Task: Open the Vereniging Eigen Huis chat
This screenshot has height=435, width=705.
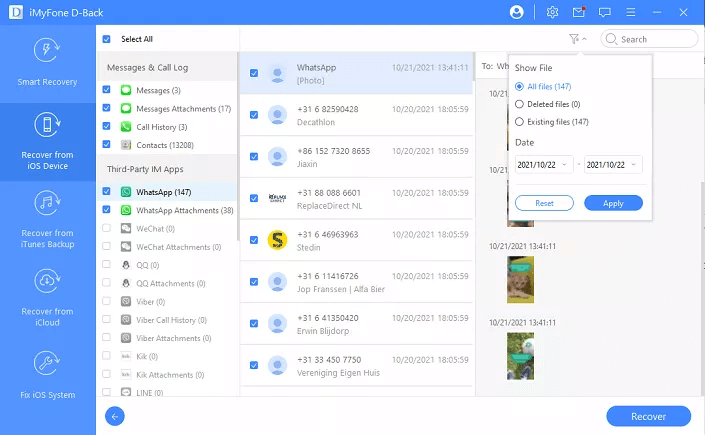Action: (356, 366)
